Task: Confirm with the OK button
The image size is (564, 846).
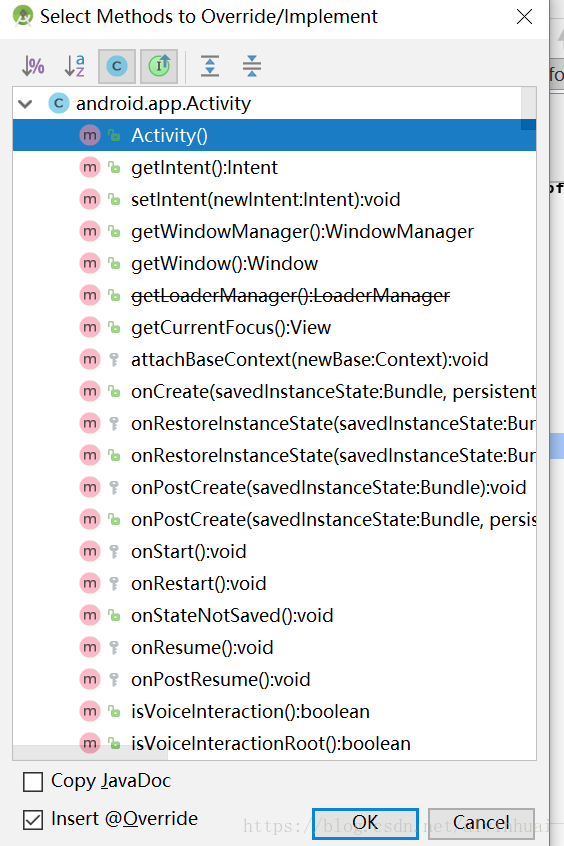Action: click(365, 823)
